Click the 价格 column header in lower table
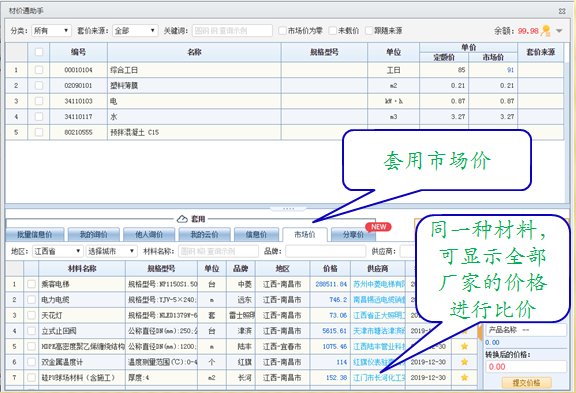Screen dimensions: 576x393 point(330,268)
